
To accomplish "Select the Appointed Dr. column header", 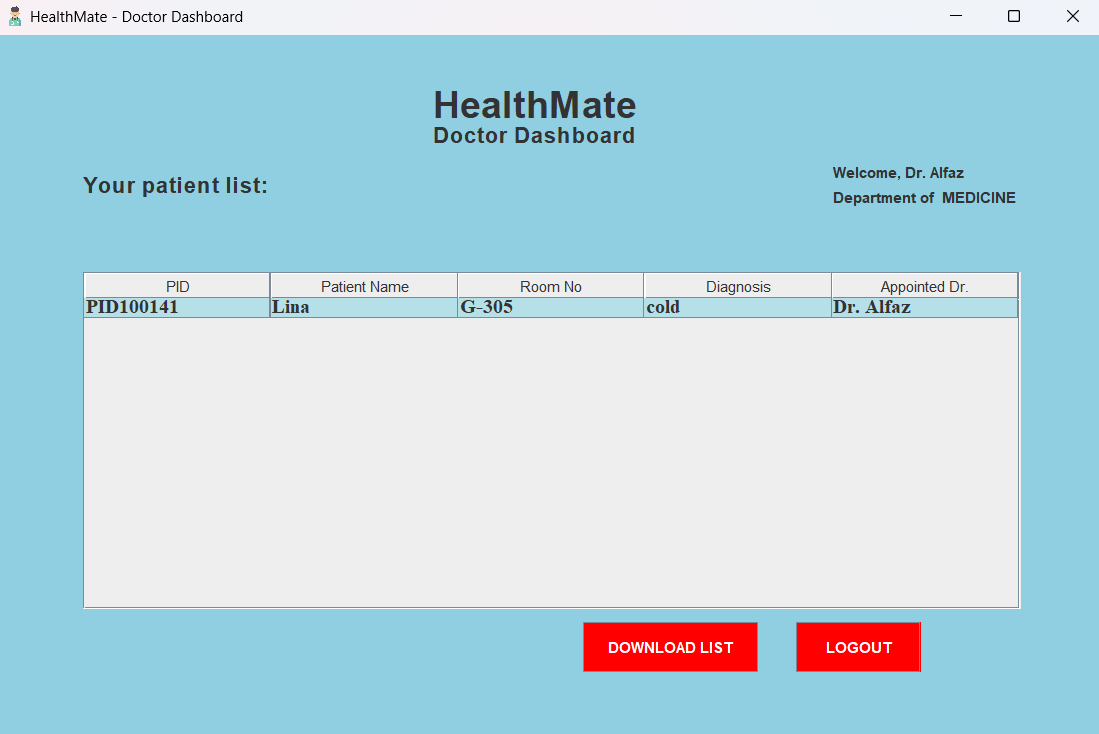I will 924,286.
